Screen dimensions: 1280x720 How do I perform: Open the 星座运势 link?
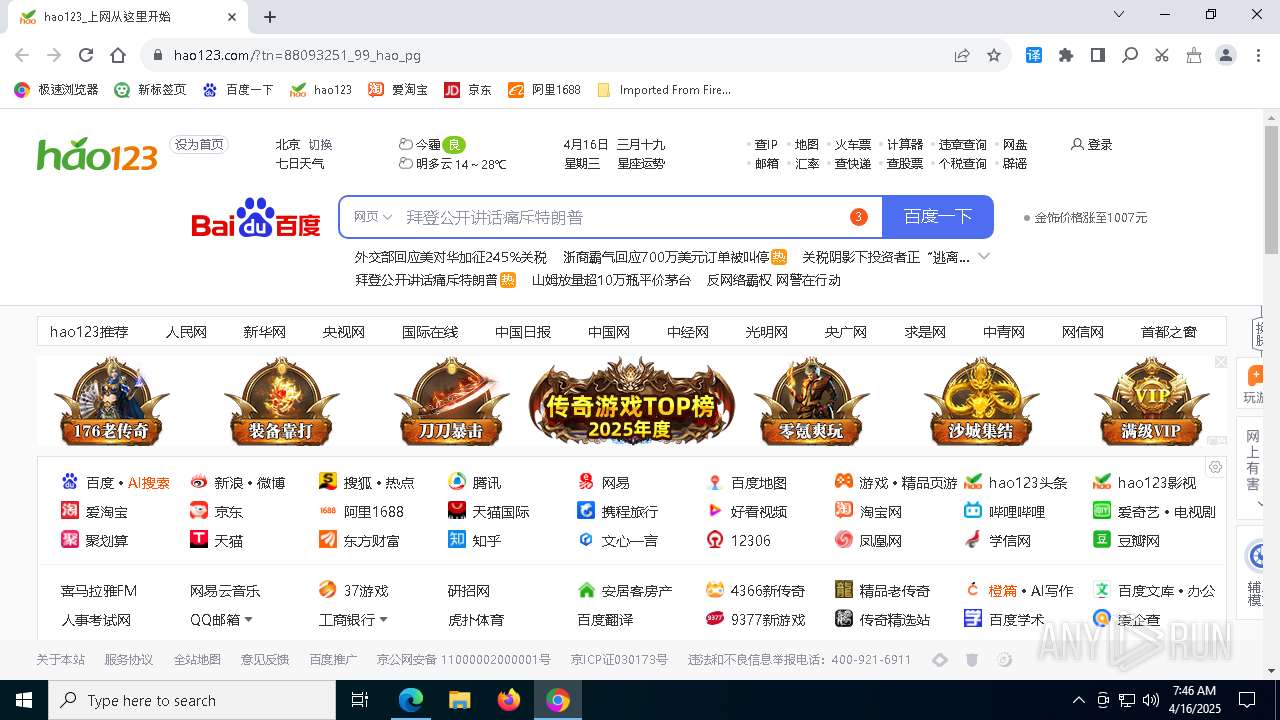(x=641, y=164)
